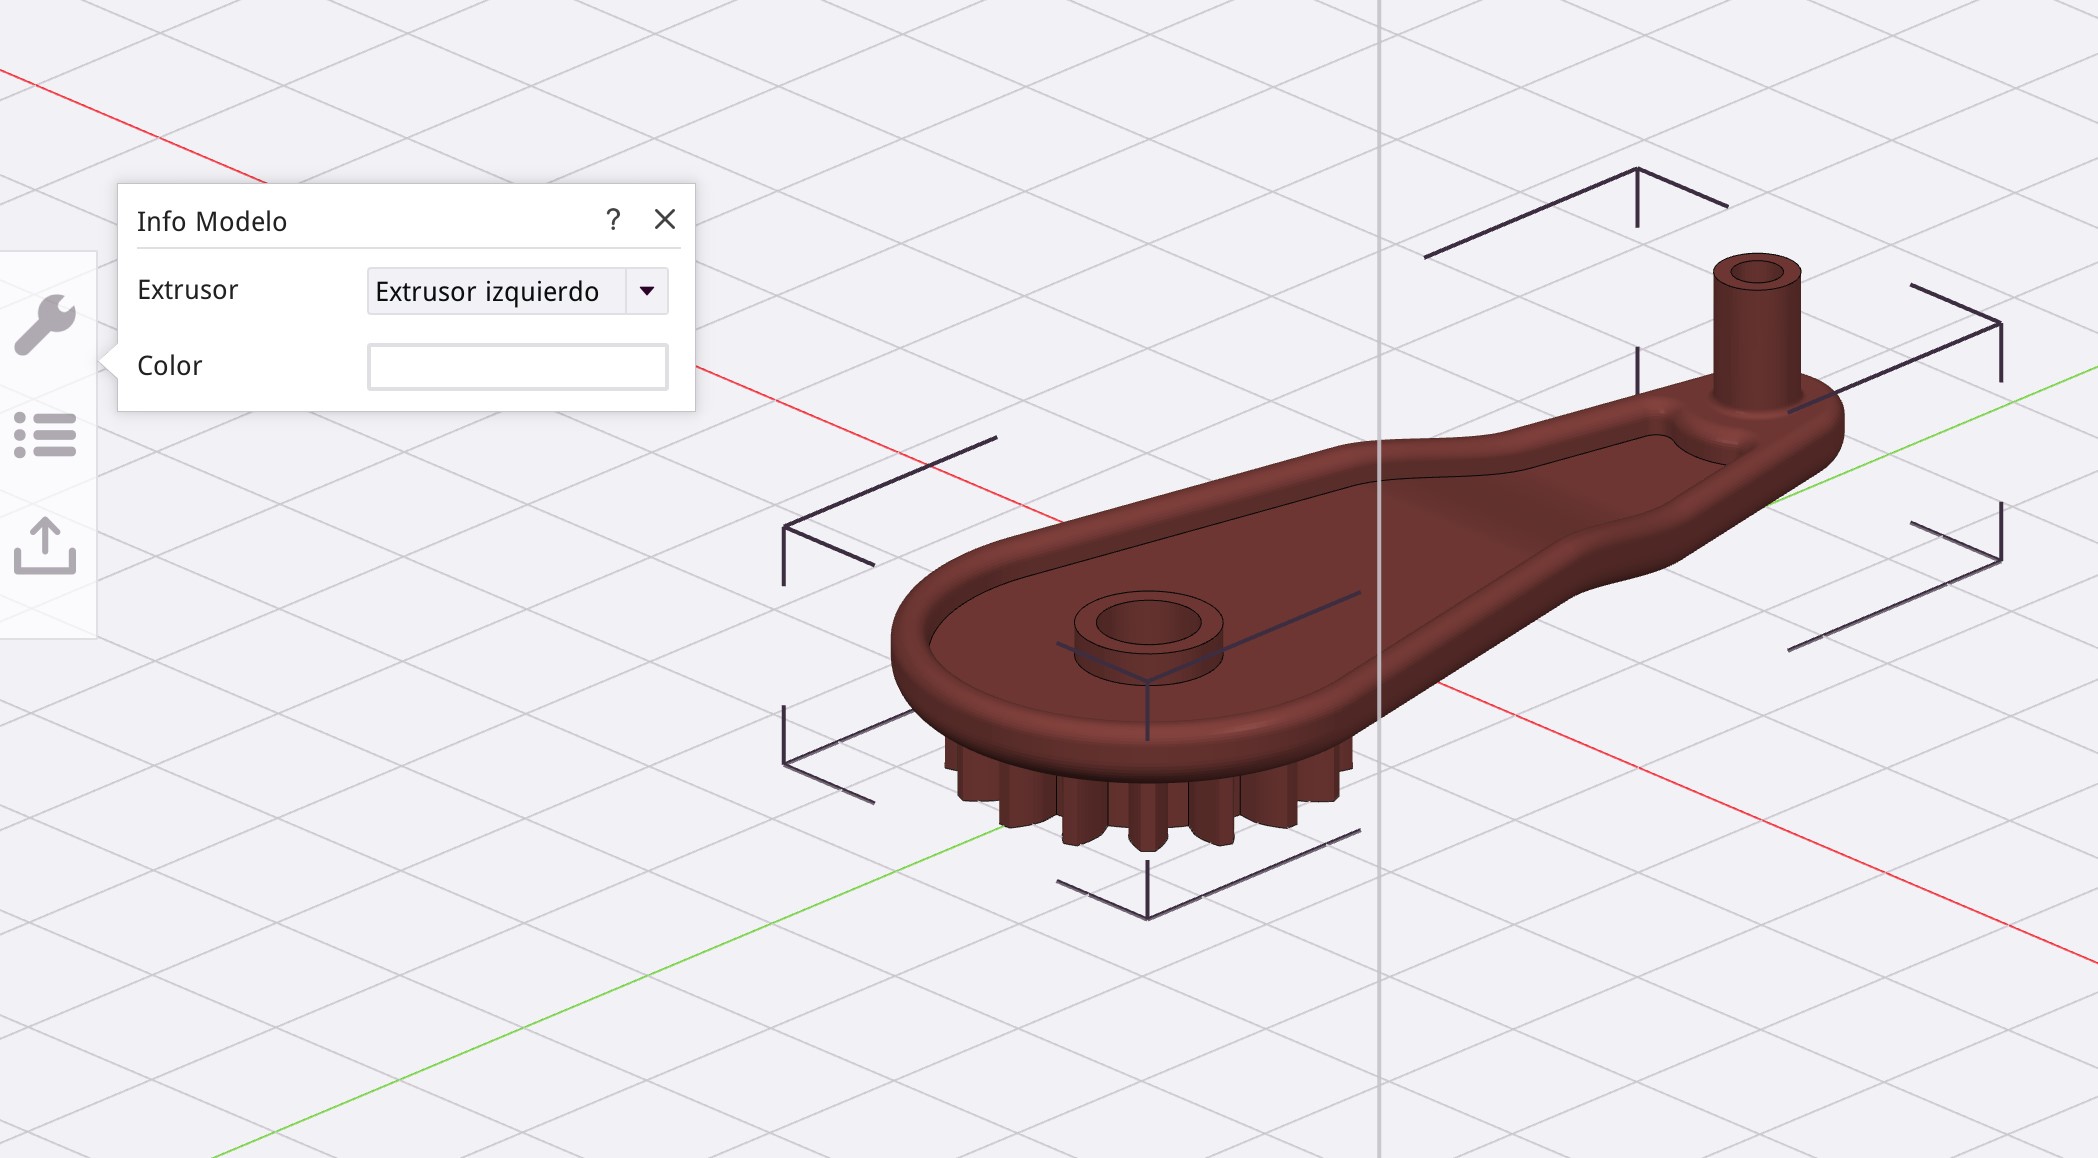Click the export upload icon
The width and height of the screenshot is (2098, 1158).
click(45, 546)
